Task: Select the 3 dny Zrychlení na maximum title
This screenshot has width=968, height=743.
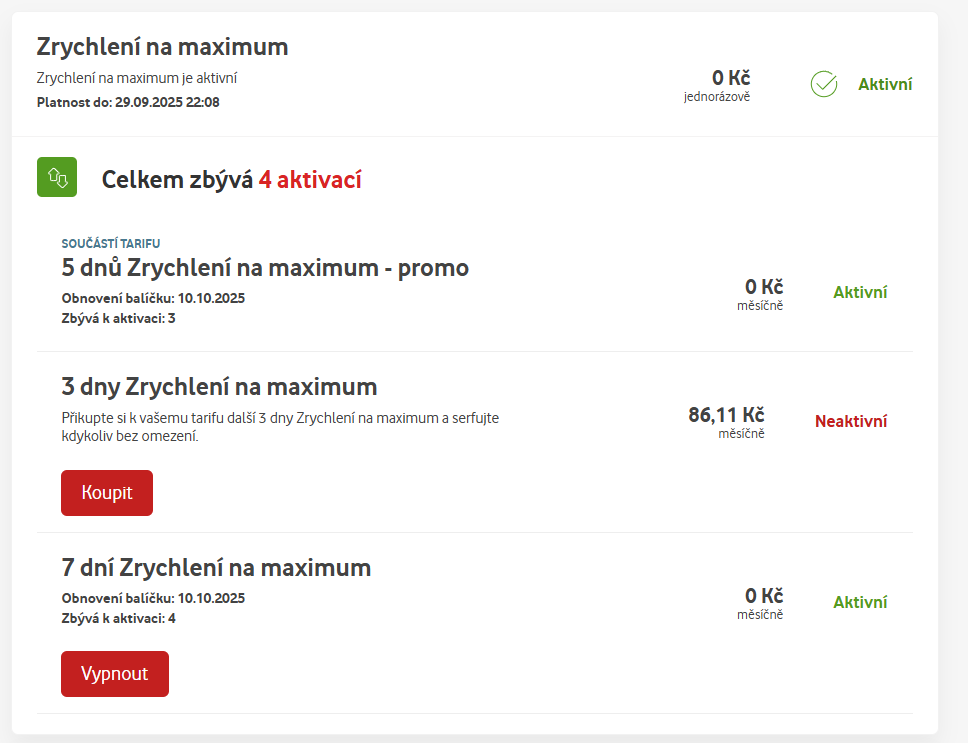Action: tap(219, 387)
